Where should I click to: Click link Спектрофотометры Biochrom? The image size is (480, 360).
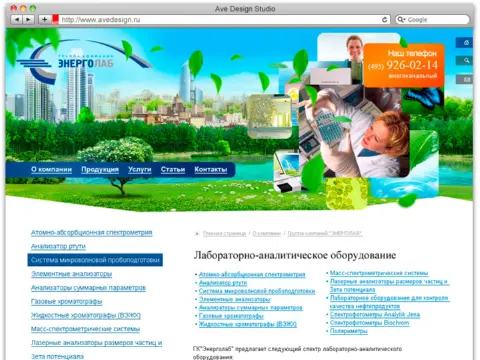click(x=369, y=323)
